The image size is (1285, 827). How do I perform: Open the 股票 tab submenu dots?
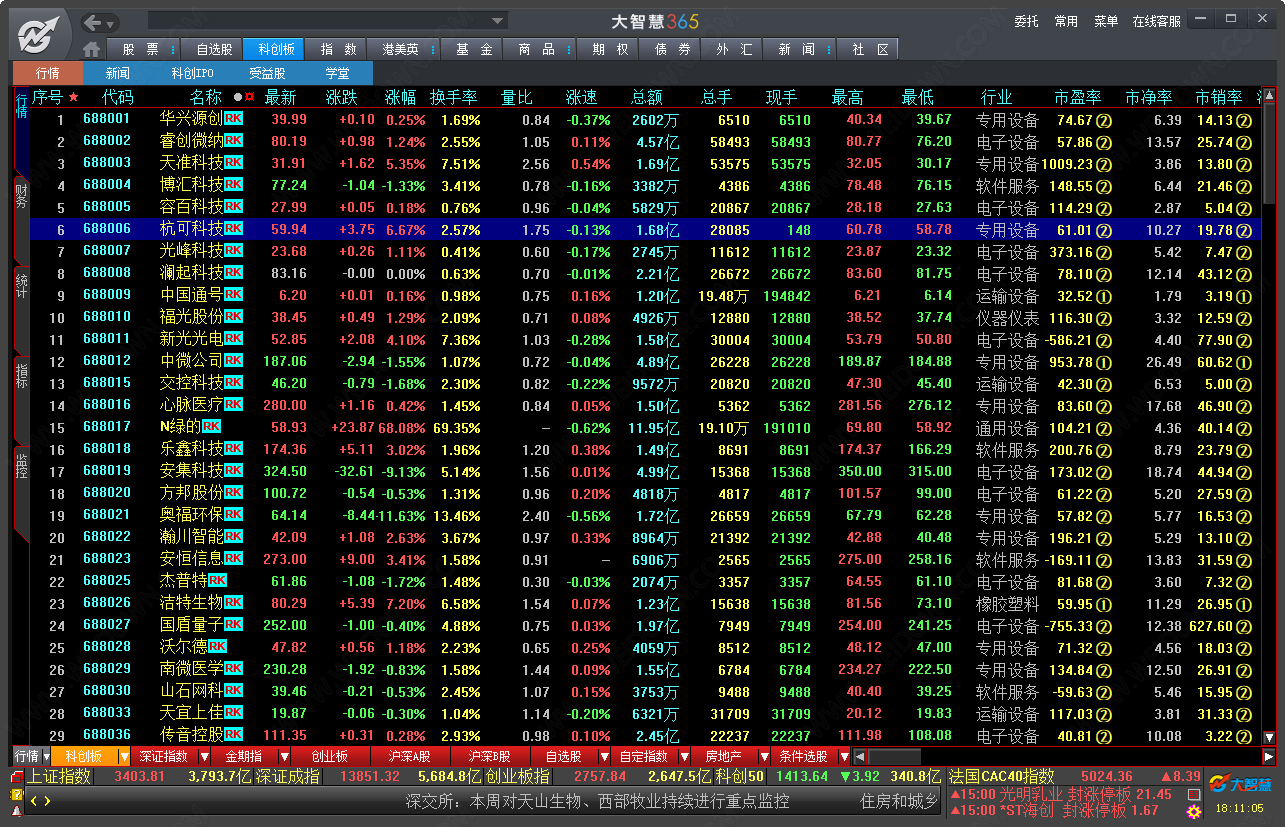(x=174, y=49)
